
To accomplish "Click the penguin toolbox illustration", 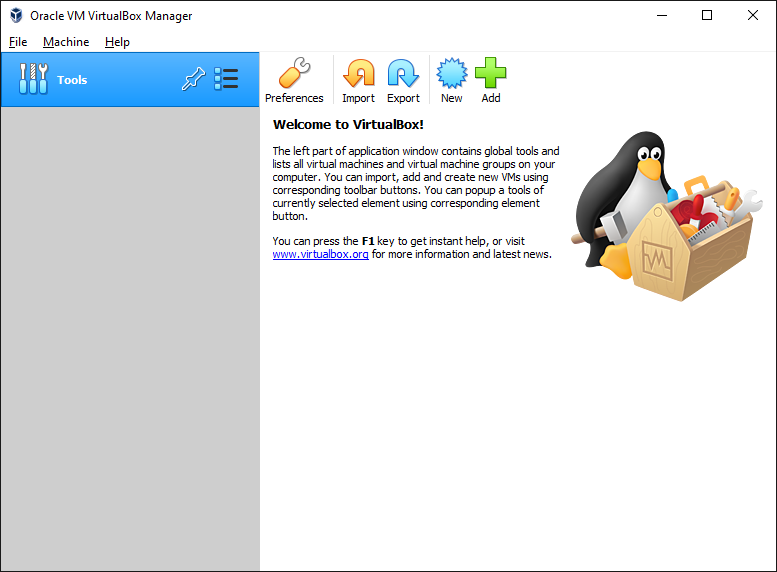I will click(x=666, y=216).
